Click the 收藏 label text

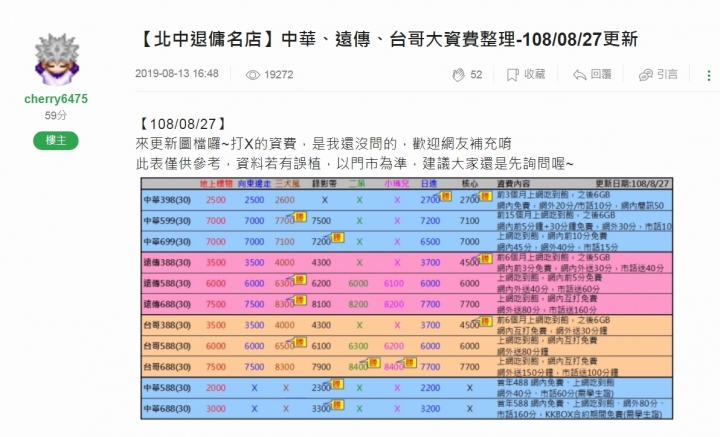pos(535,74)
